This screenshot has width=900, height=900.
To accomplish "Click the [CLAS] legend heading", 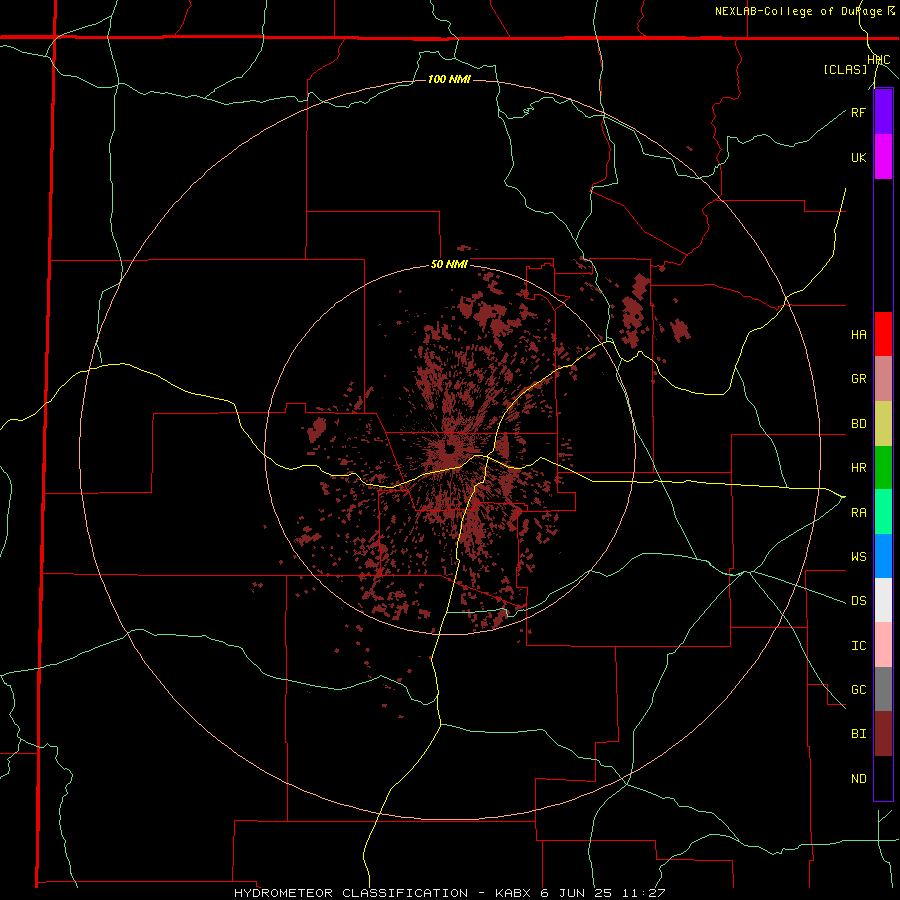I will [x=845, y=69].
